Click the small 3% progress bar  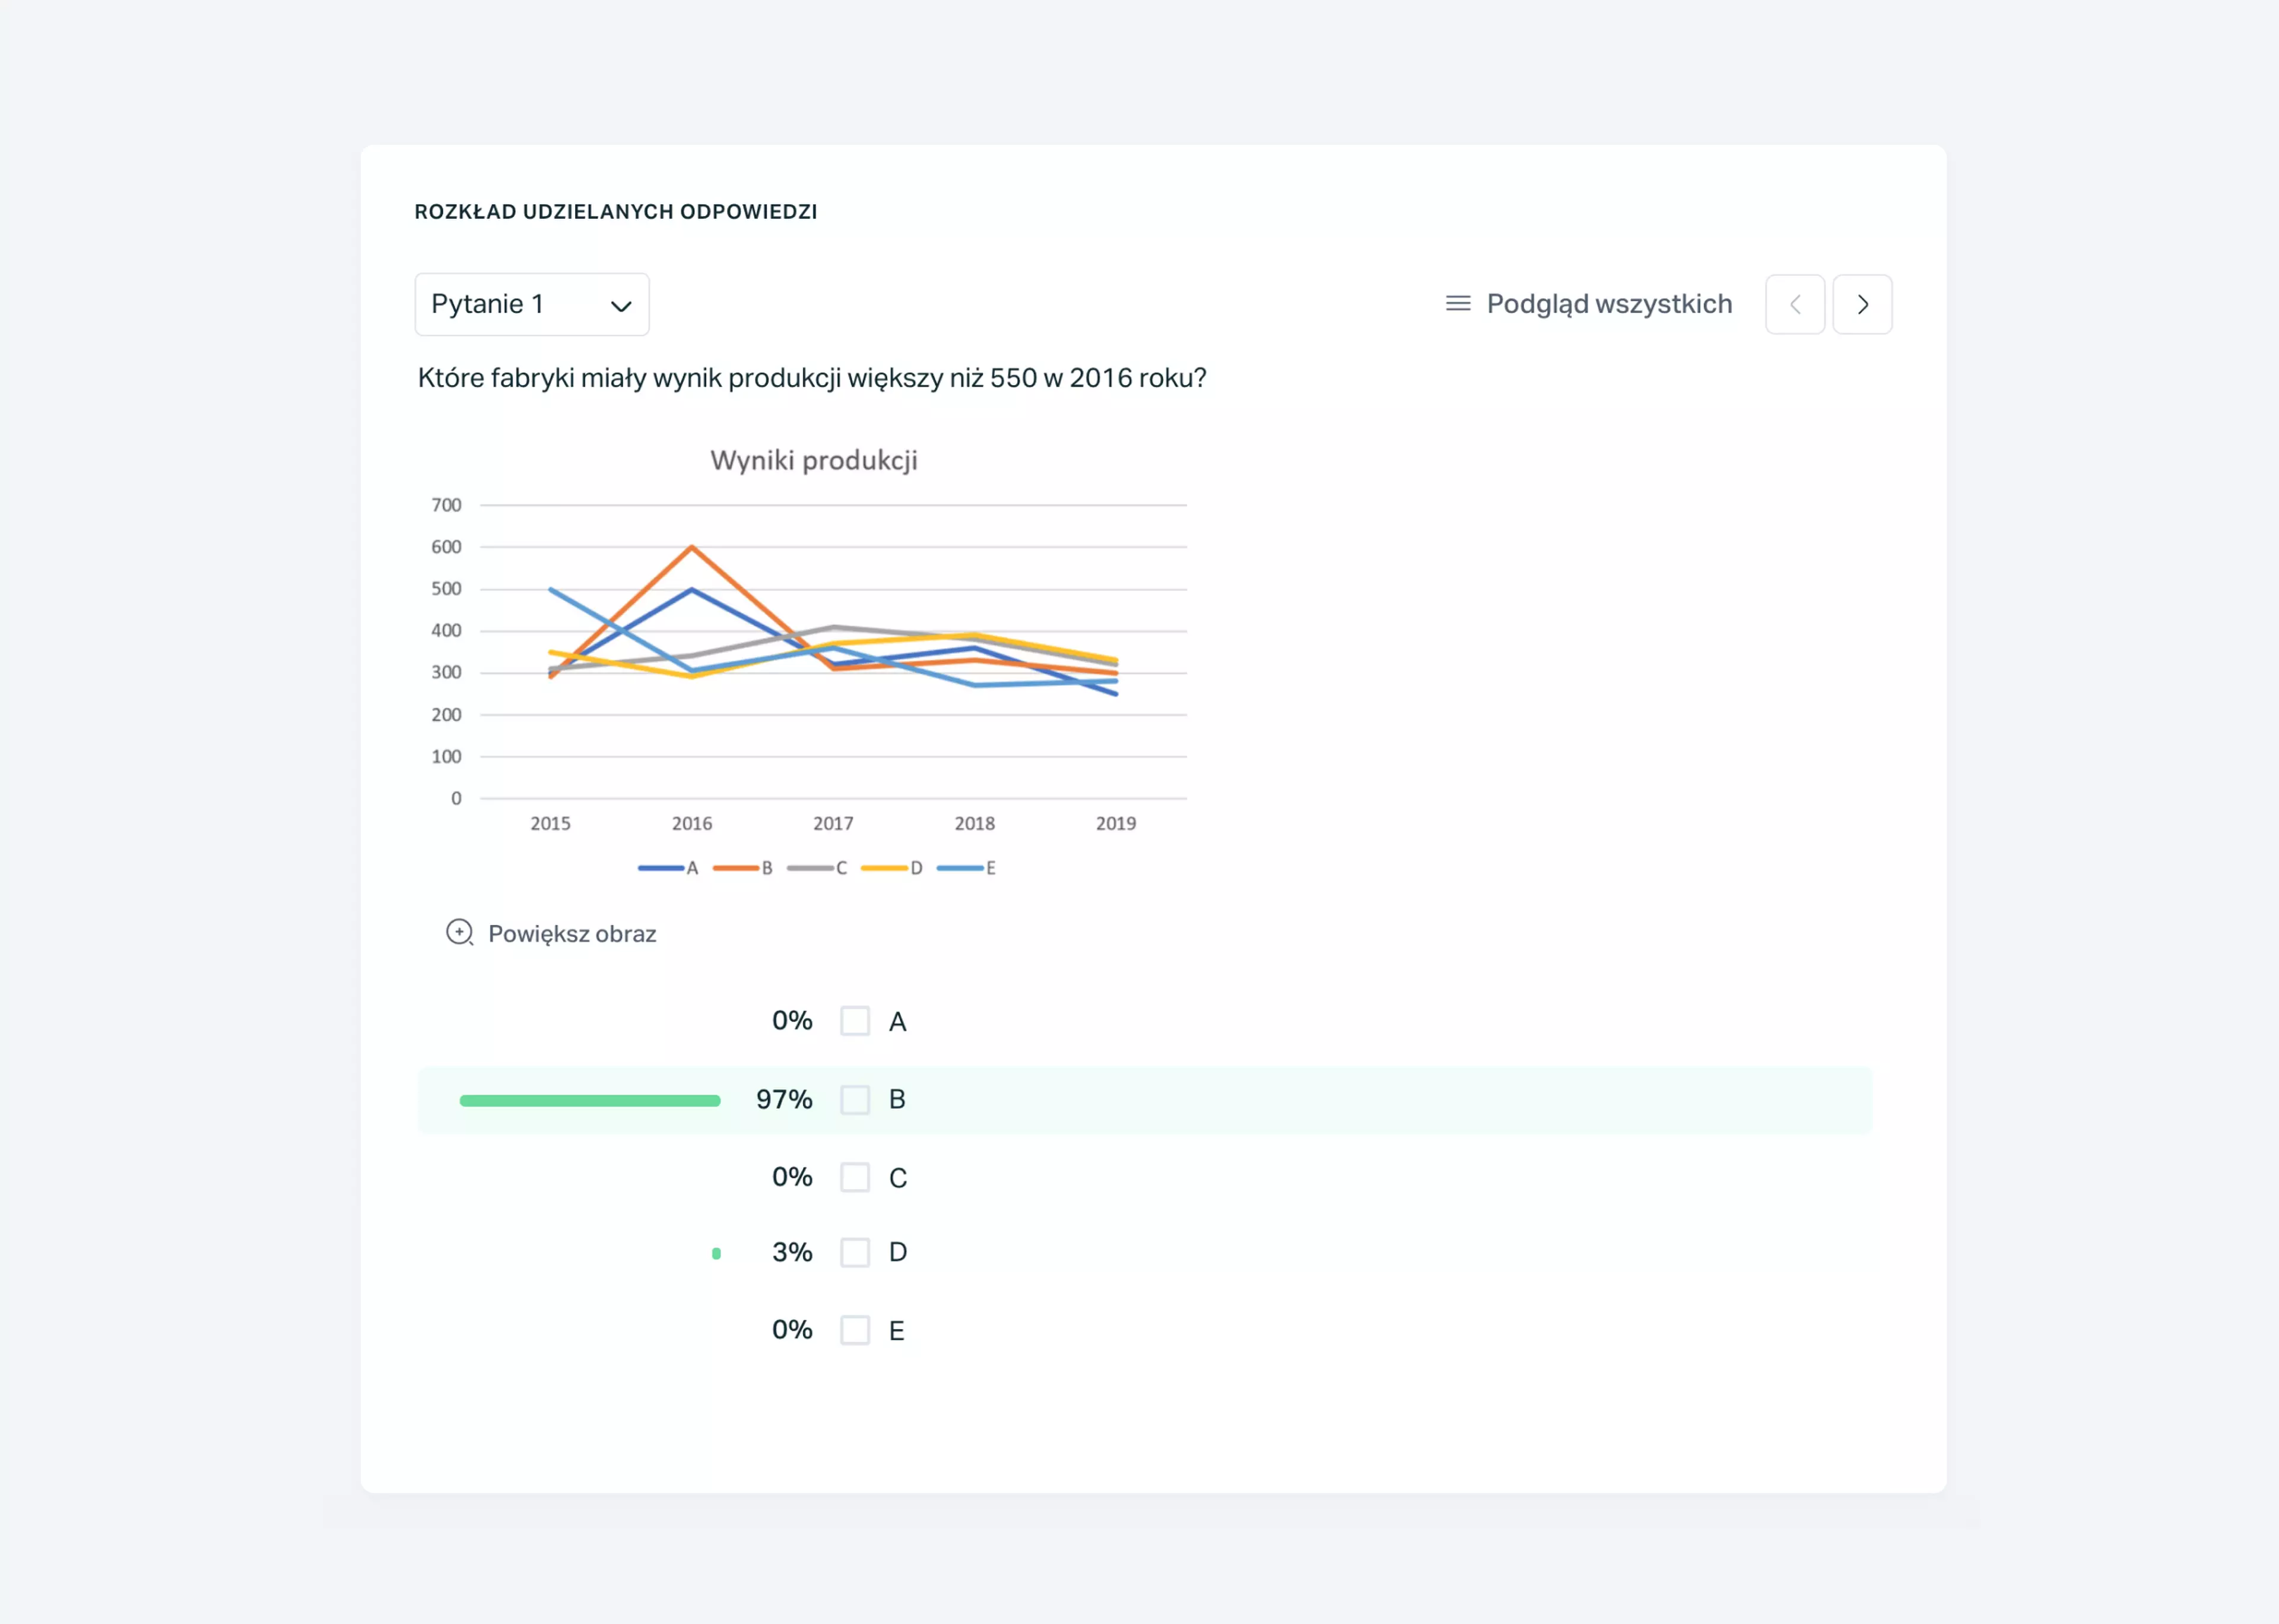coord(716,1253)
